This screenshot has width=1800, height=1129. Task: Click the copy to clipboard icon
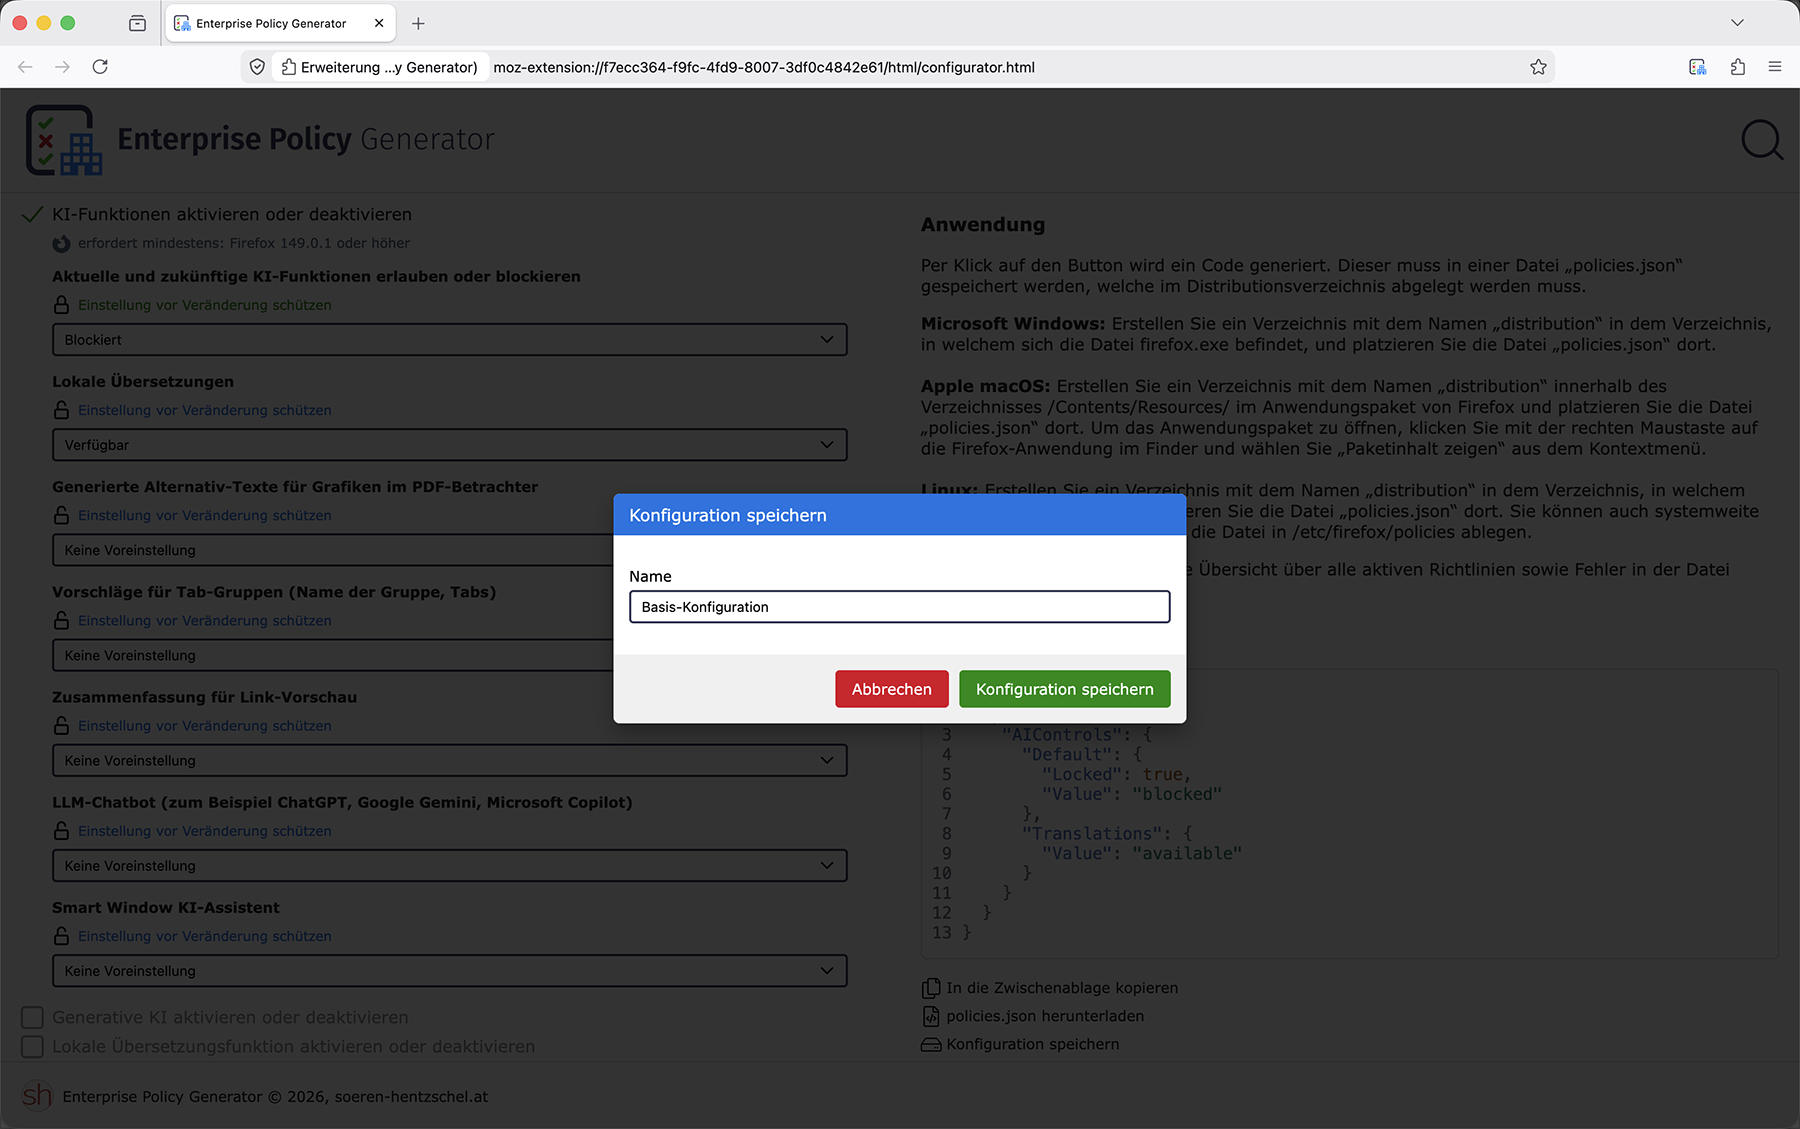click(930, 988)
